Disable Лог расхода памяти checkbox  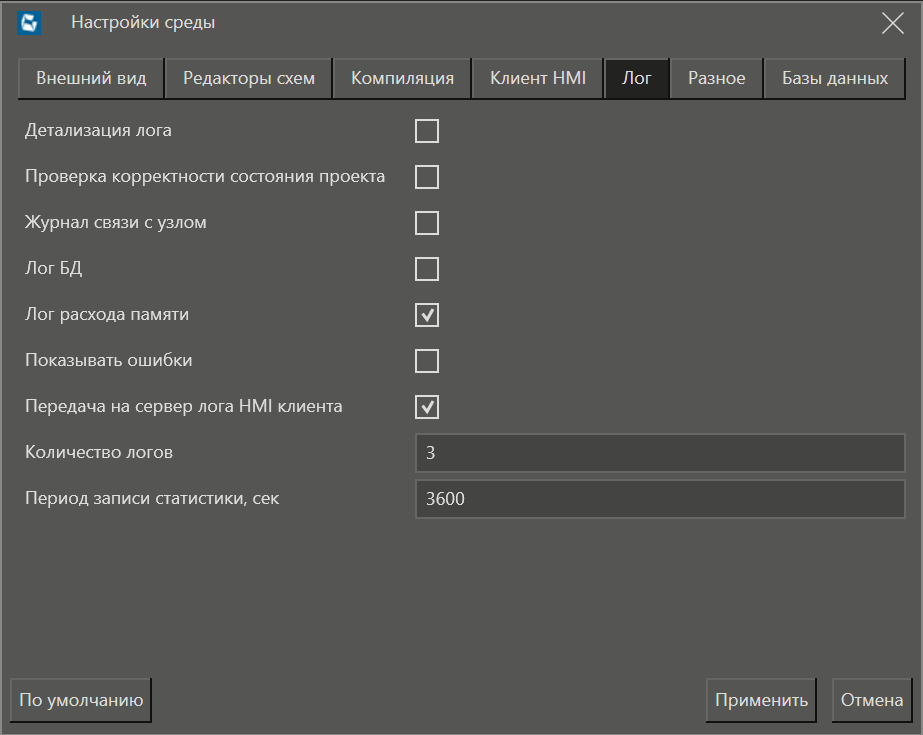pyautogui.click(x=427, y=315)
